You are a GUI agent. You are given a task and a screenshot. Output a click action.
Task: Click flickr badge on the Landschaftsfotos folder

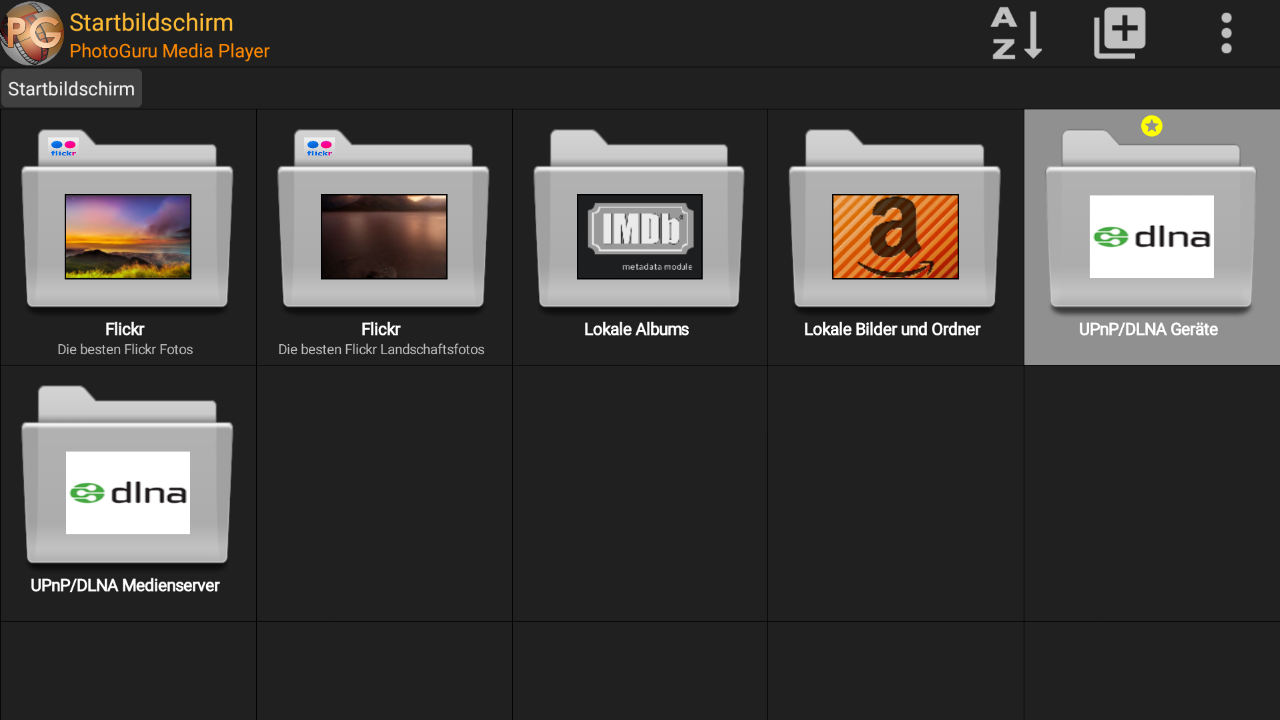coord(320,148)
